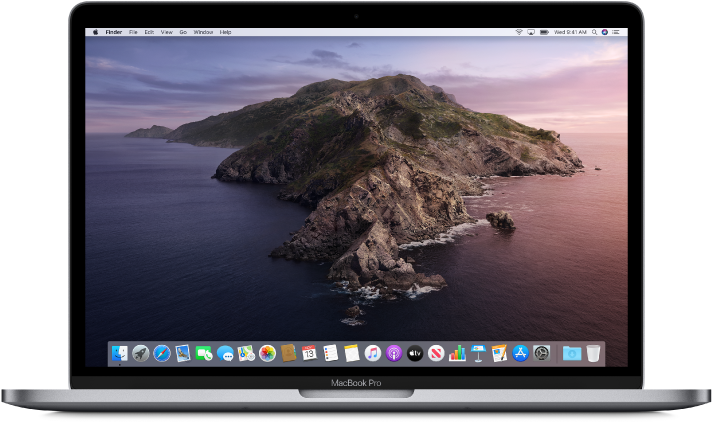Click the AirPlay display icon

[531, 32]
